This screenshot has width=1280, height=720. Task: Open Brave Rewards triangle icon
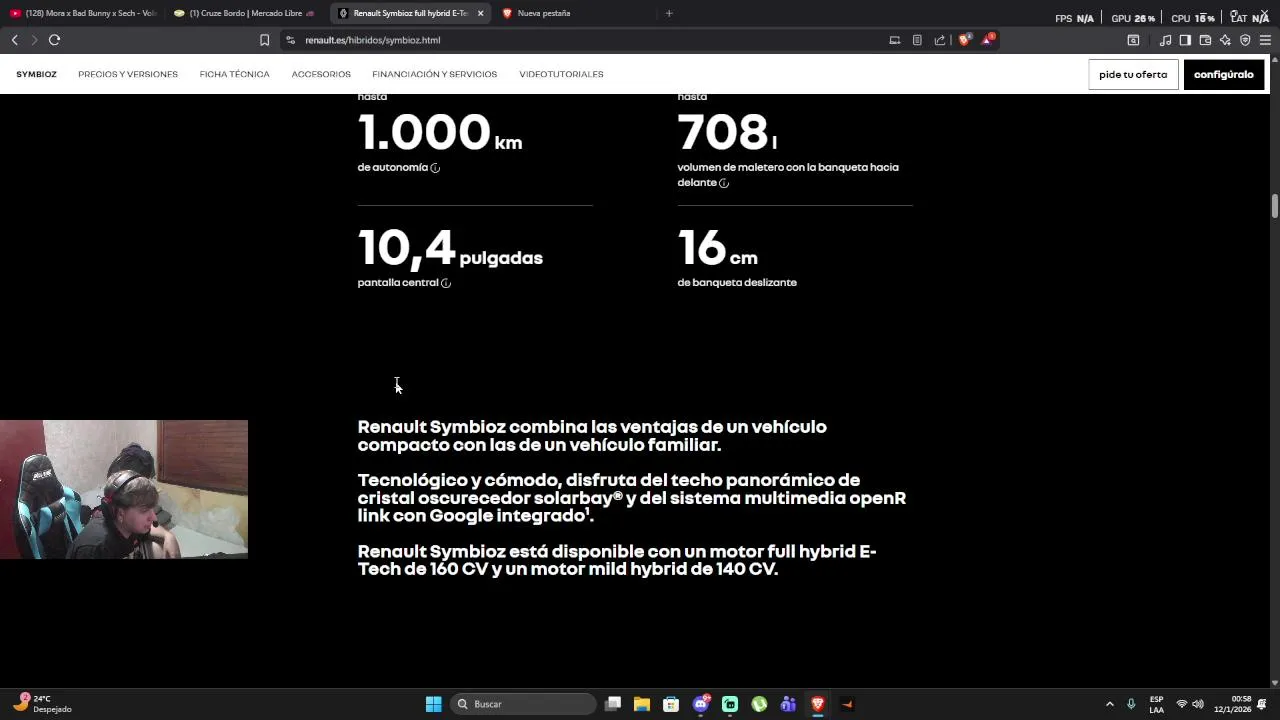click(x=988, y=40)
